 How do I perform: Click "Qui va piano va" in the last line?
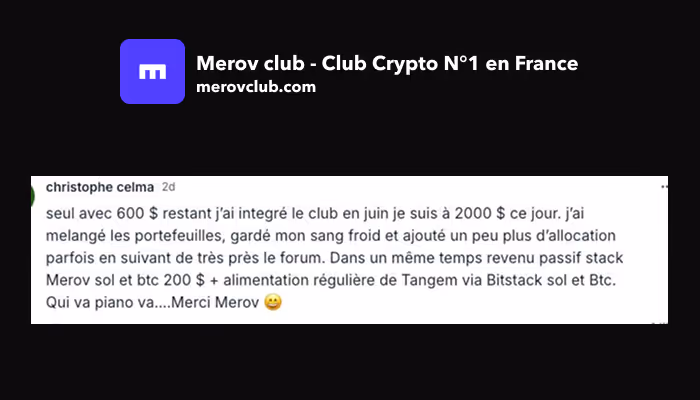pyautogui.click(x=100, y=303)
